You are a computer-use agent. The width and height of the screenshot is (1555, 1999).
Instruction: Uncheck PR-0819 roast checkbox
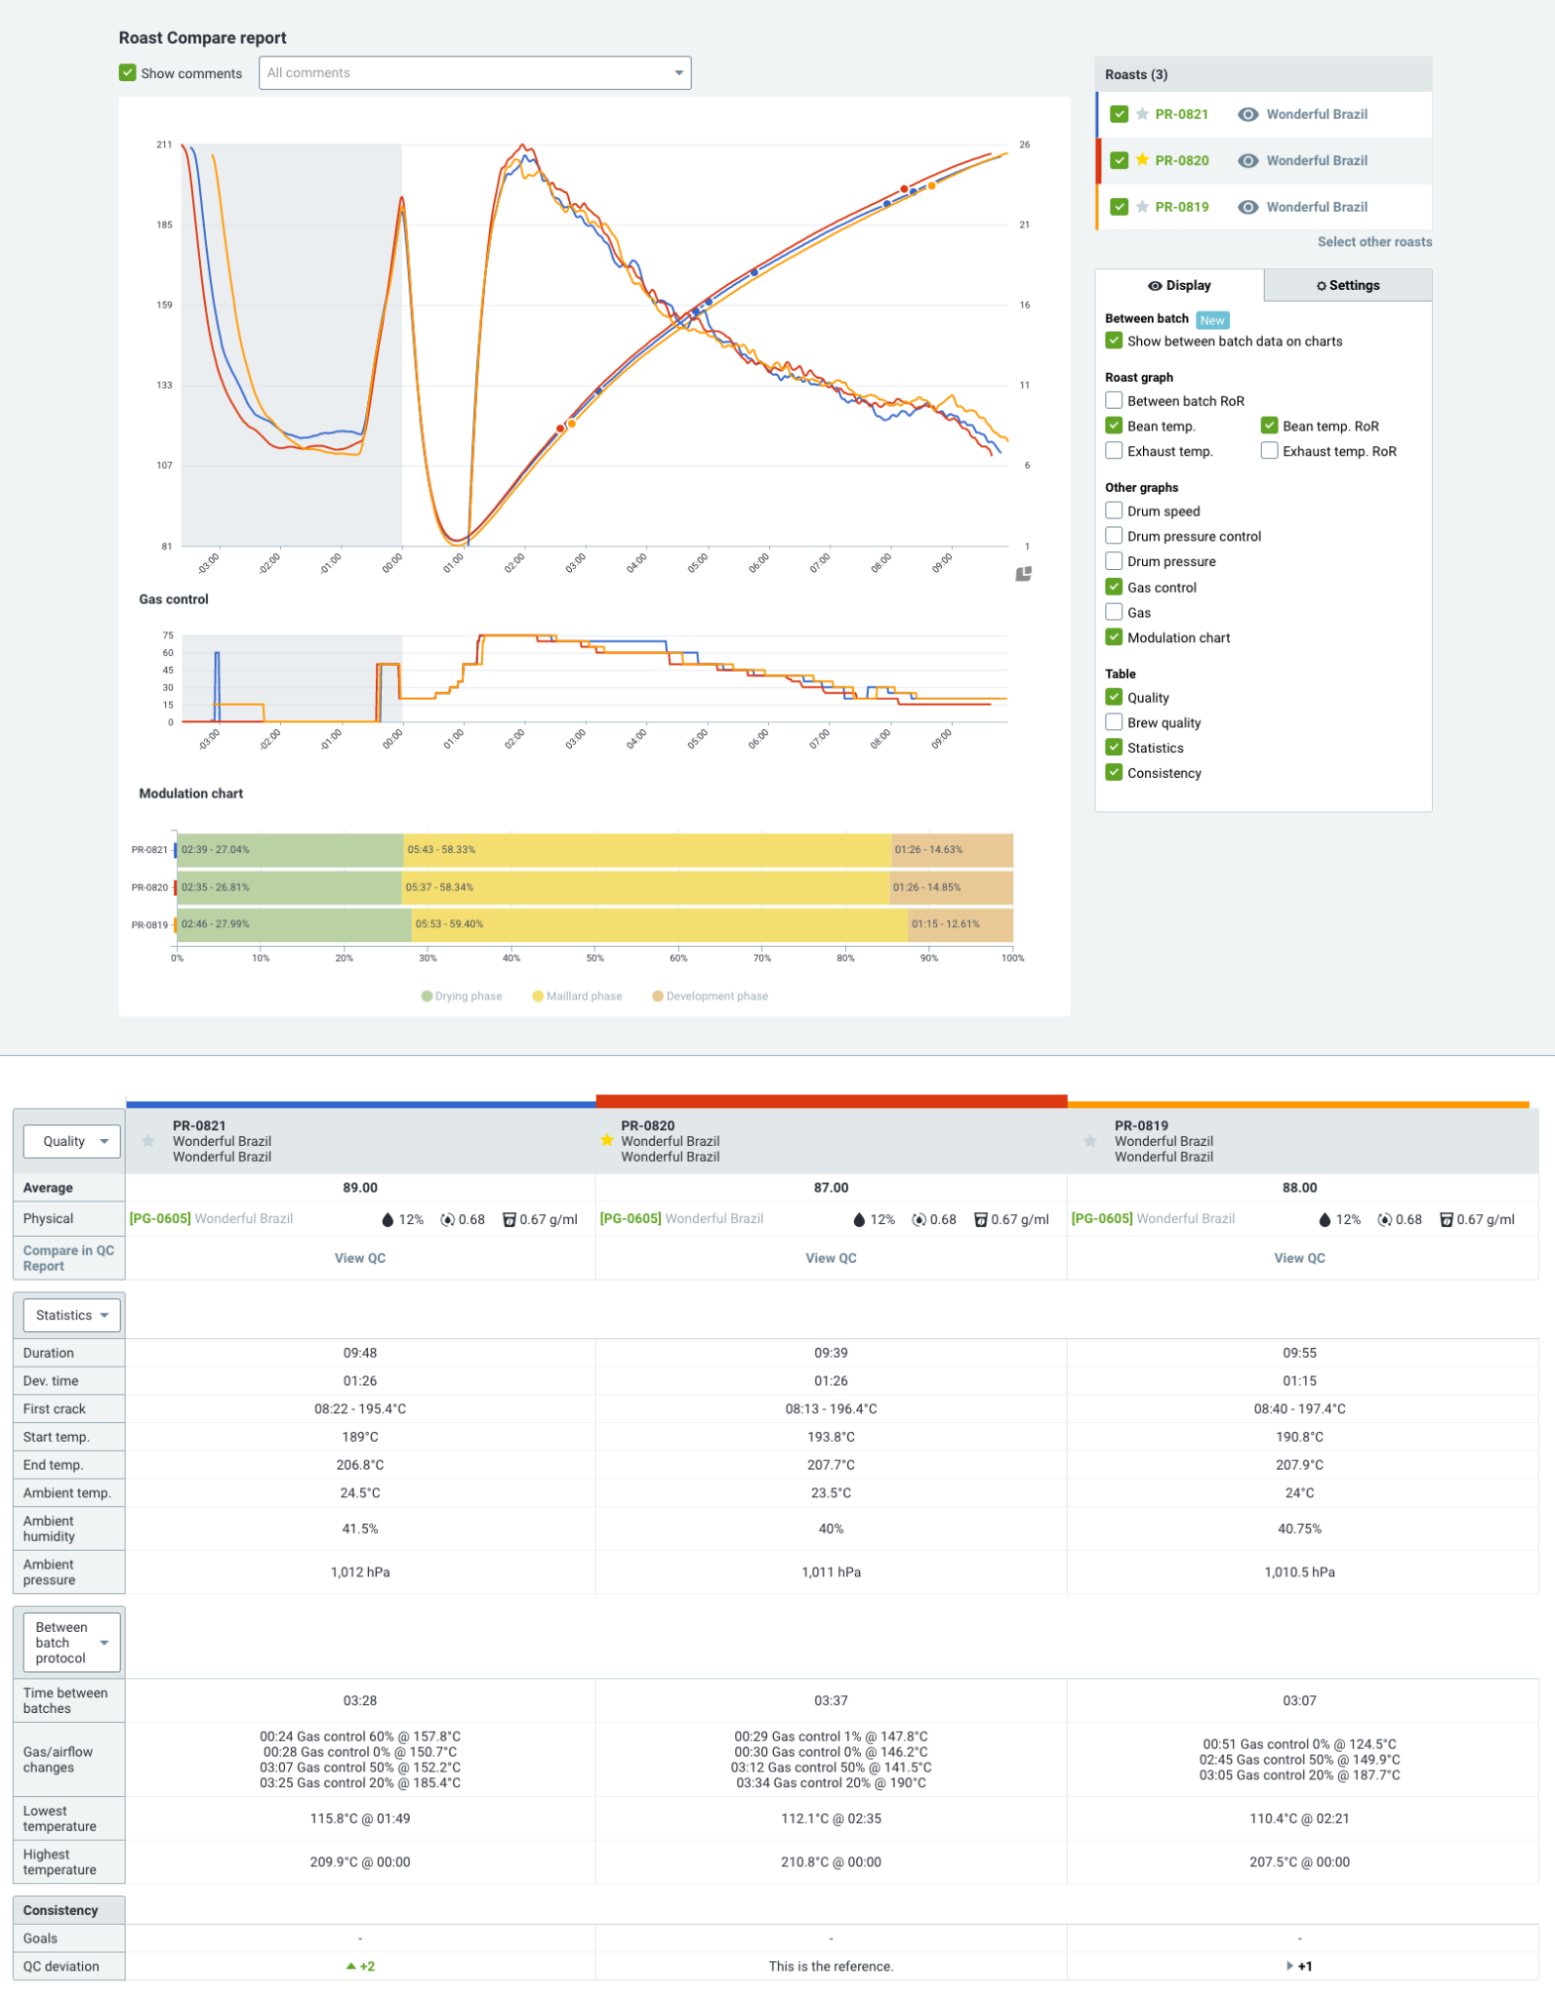pyautogui.click(x=1119, y=207)
